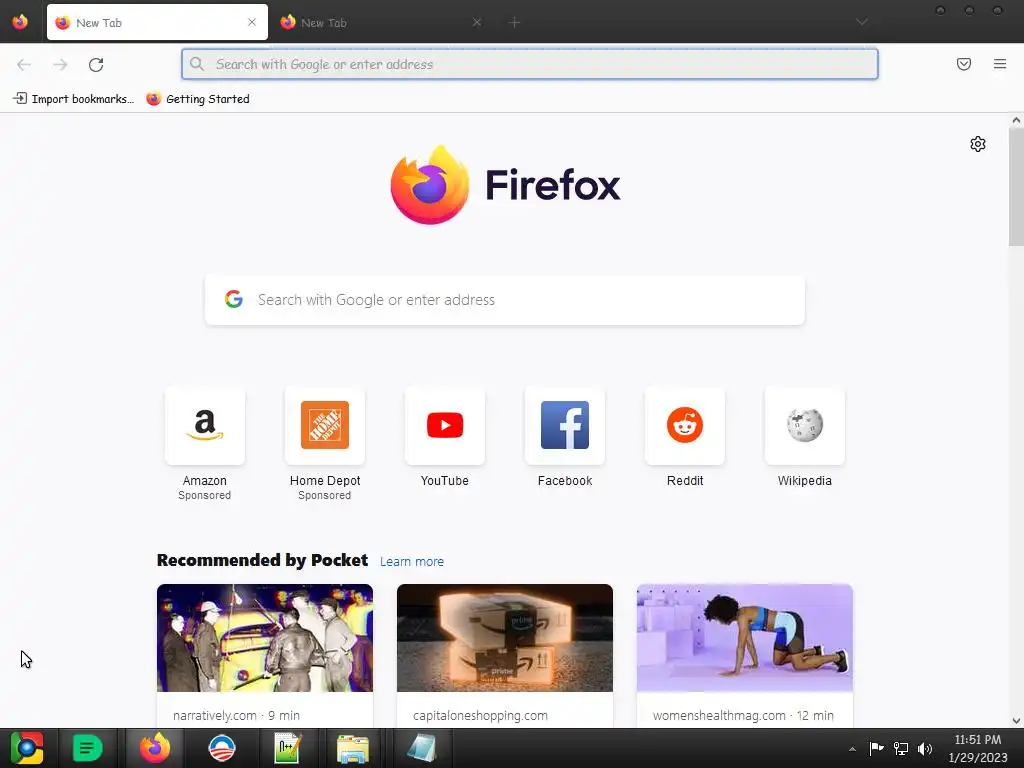Viewport: 1024px width, 768px height.
Task: Click the 'narratively.com · 9 min' text
Action: pyautogui.click(x=236, y=716)
